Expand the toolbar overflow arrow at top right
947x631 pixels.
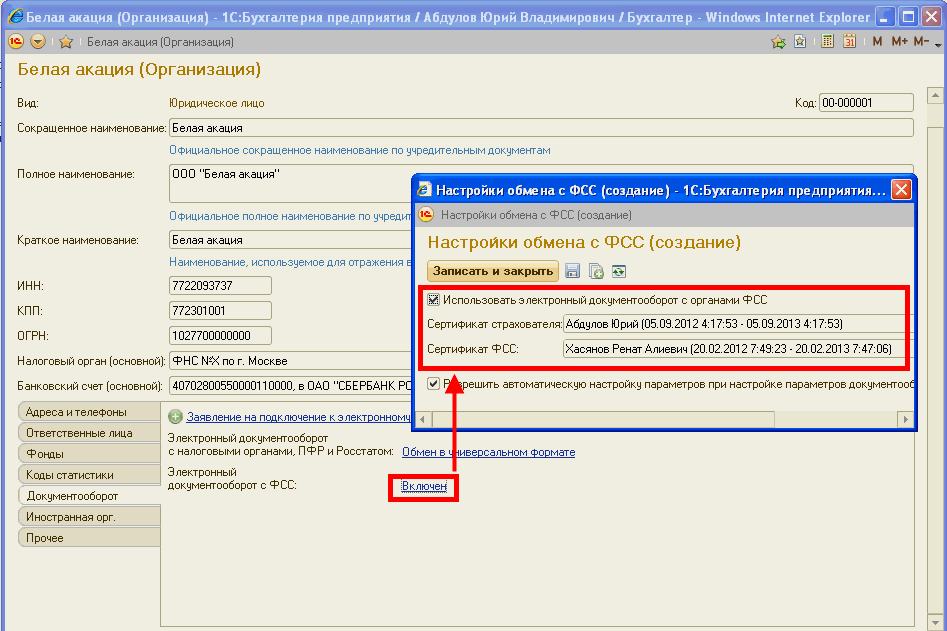point(938,44)
